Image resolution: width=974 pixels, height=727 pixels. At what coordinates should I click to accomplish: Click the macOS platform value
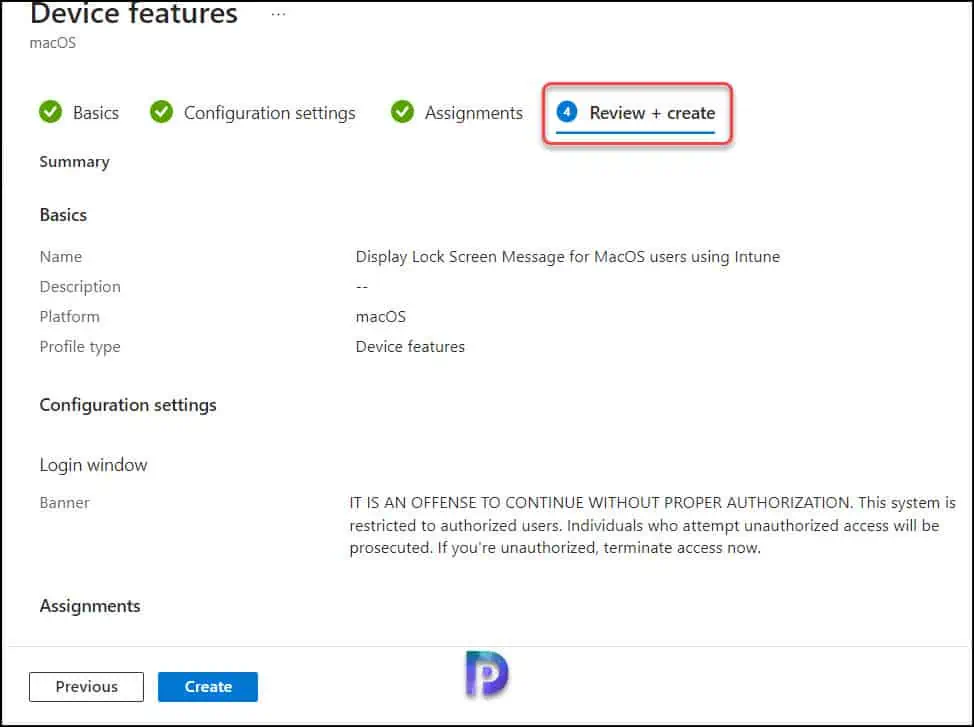click(381, 316)
